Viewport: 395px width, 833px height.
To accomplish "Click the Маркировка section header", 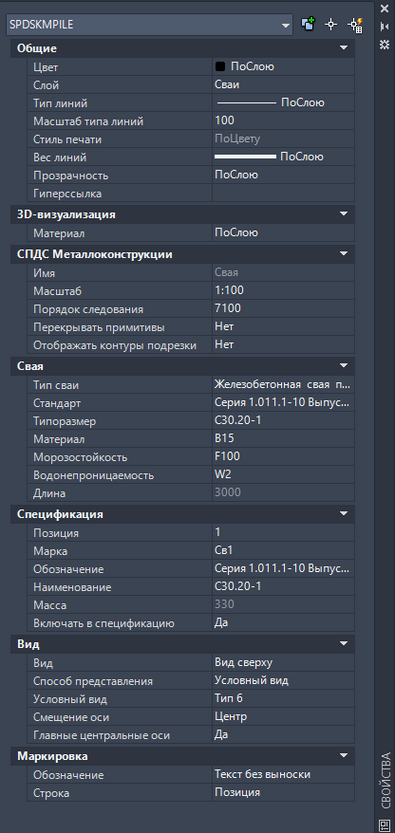I will coord(183,755).
